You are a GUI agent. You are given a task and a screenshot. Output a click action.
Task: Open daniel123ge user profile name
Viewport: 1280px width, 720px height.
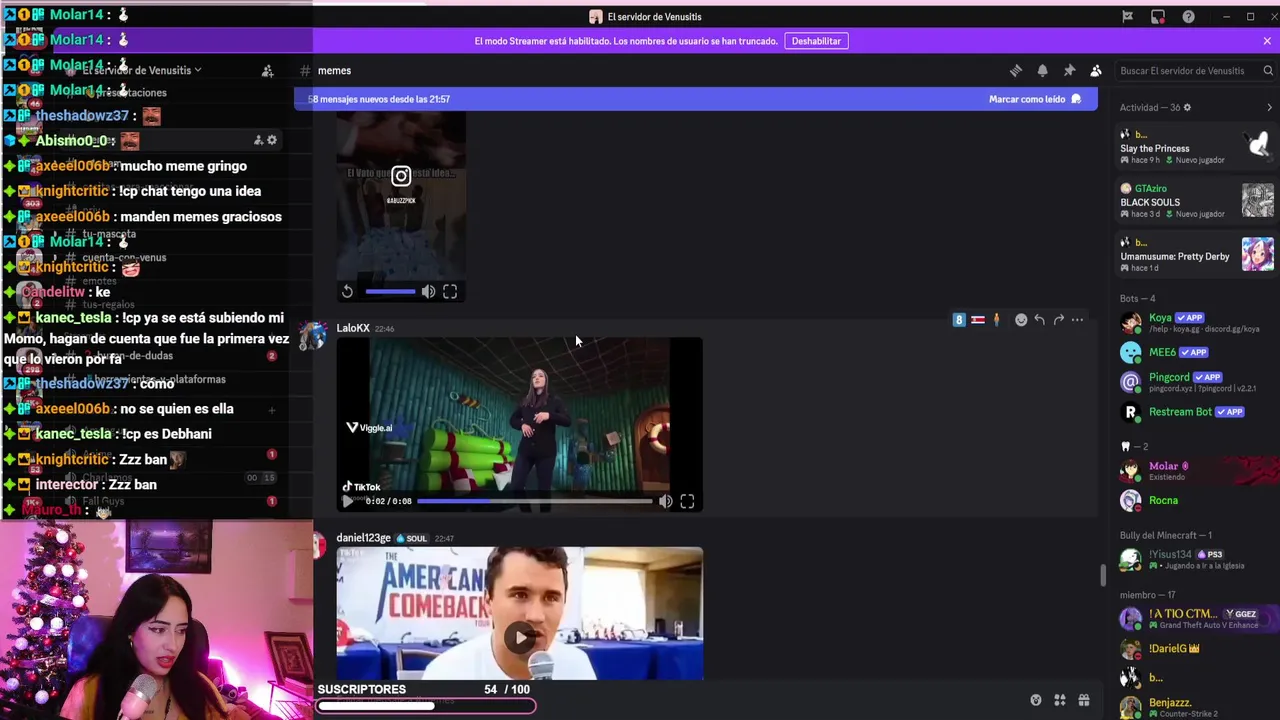(363, 538)
